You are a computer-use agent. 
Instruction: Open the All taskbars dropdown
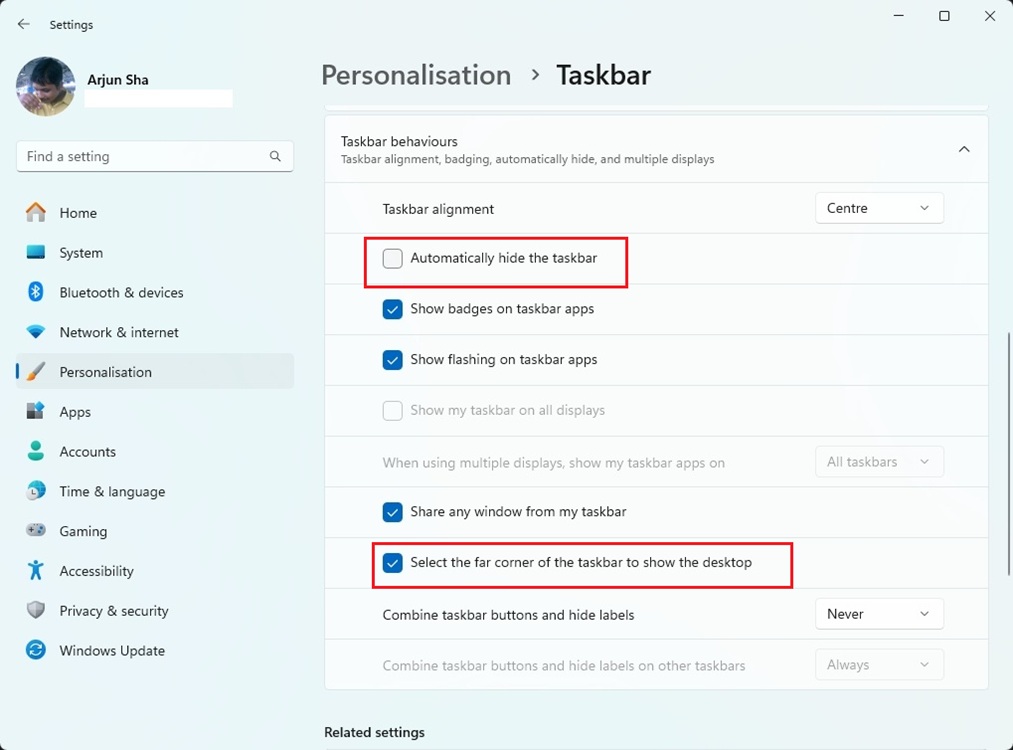pos(879,462)
